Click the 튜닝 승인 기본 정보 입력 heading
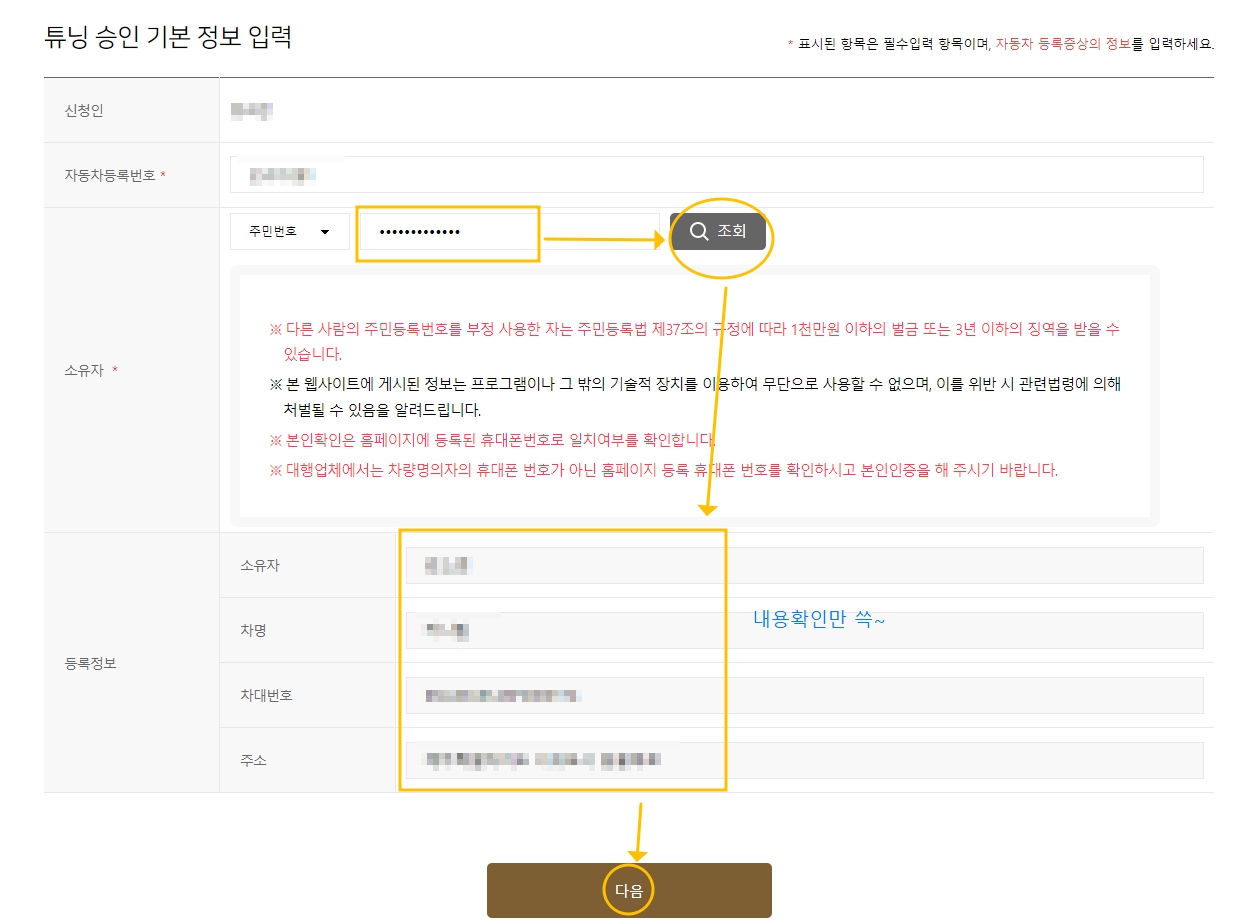 [x=168, y=38]
